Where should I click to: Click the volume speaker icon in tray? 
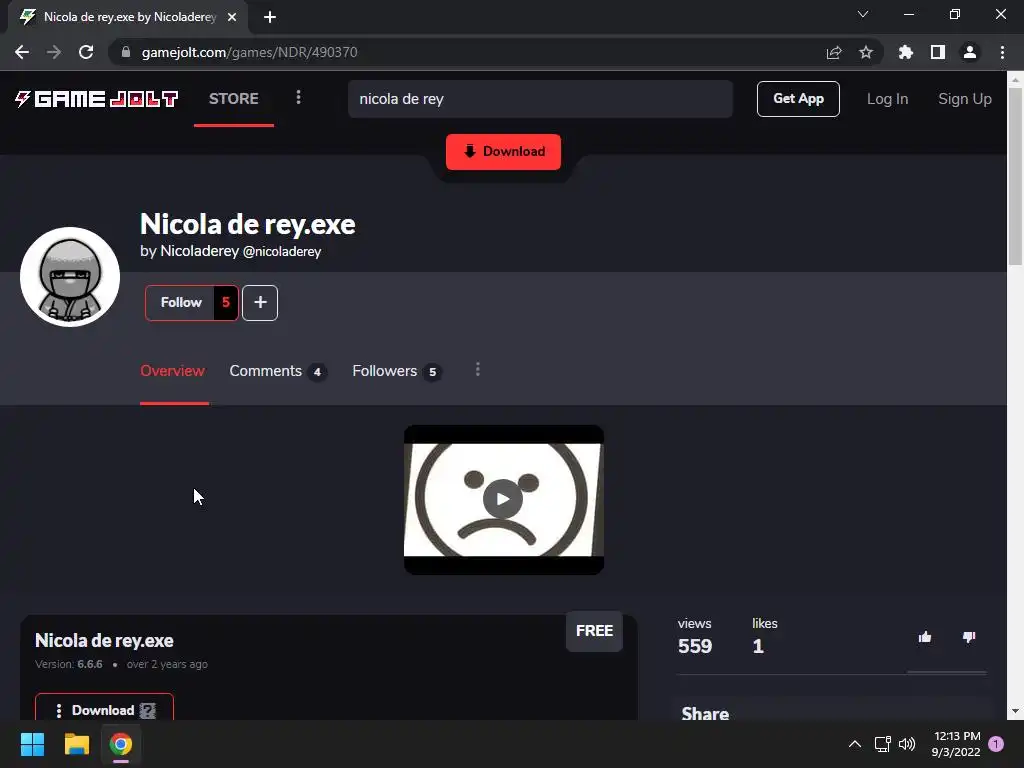click(x=907, y=744)
